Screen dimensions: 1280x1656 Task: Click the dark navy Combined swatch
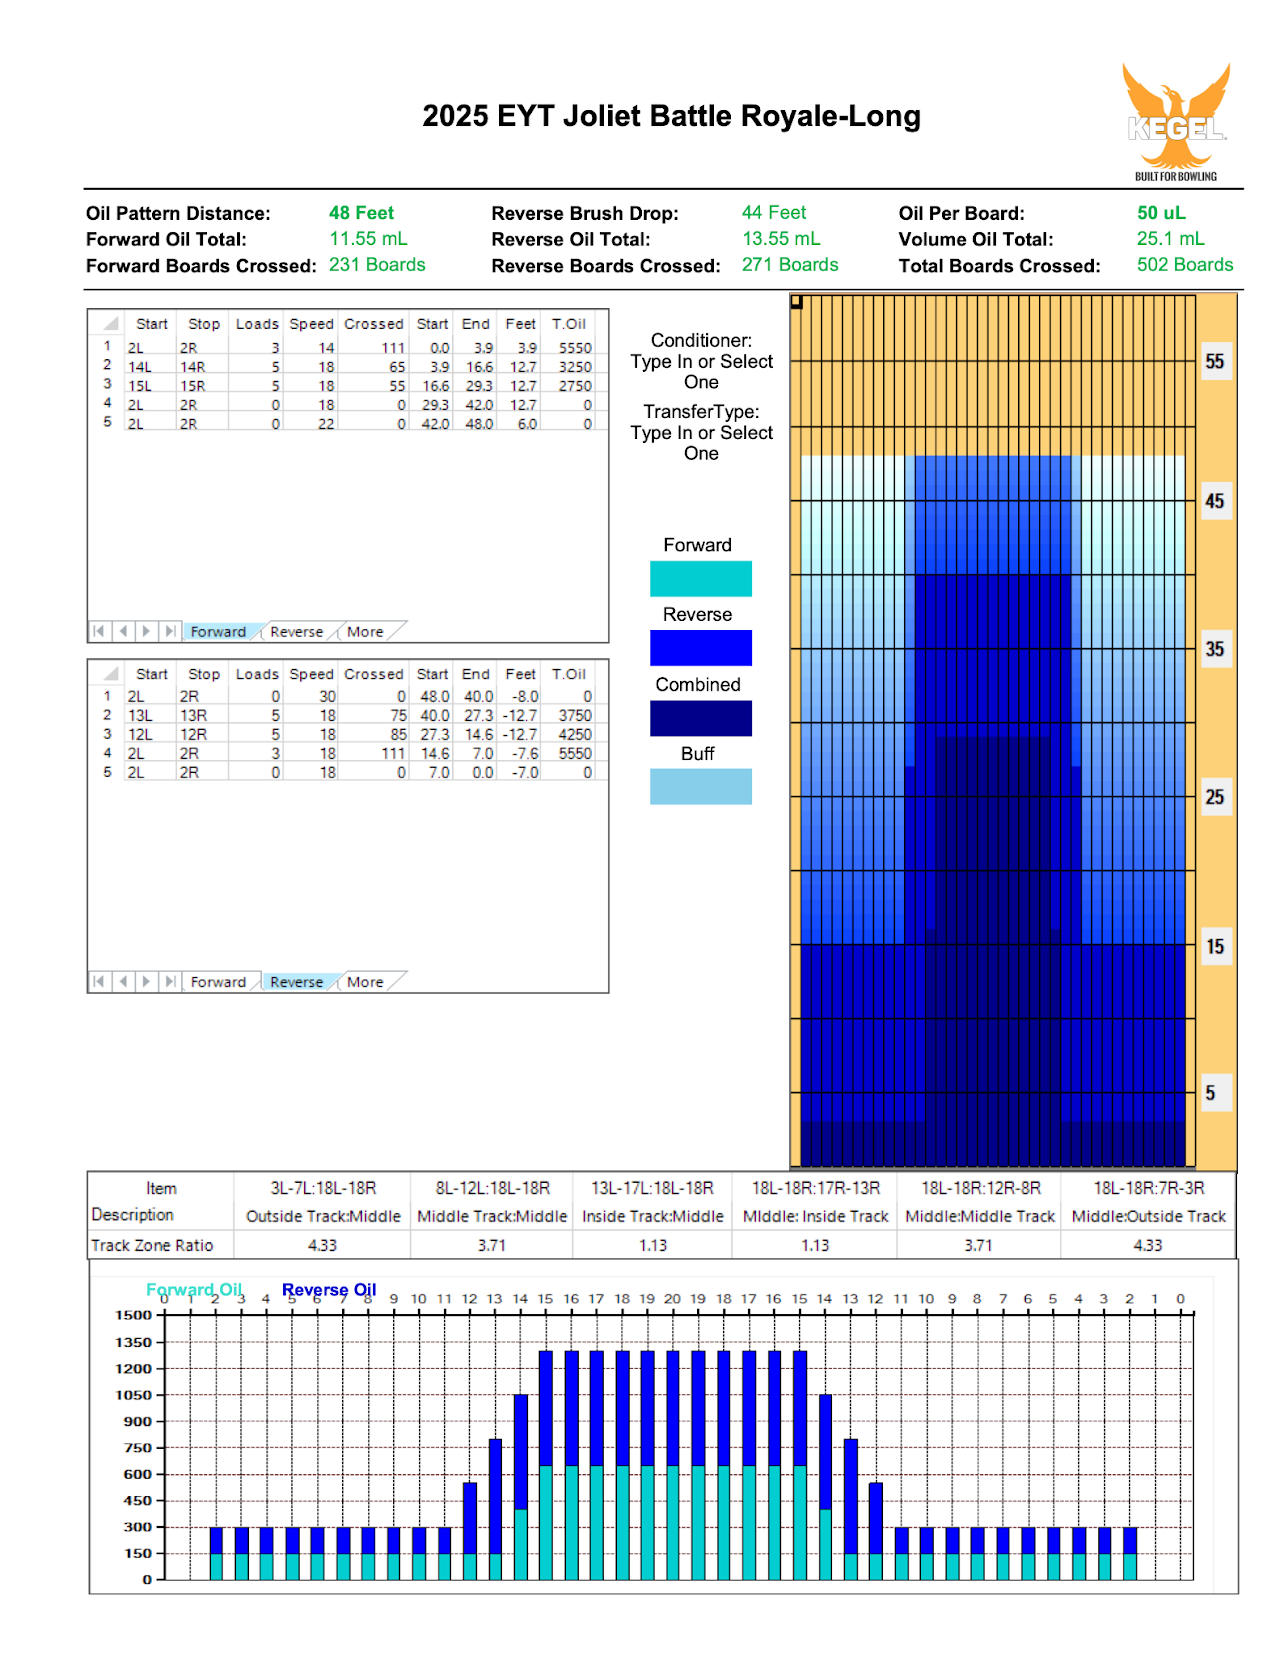click(x=701, y=718)
